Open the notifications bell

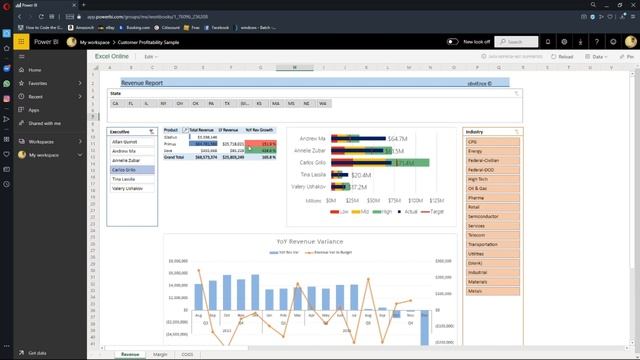(548, 42)
